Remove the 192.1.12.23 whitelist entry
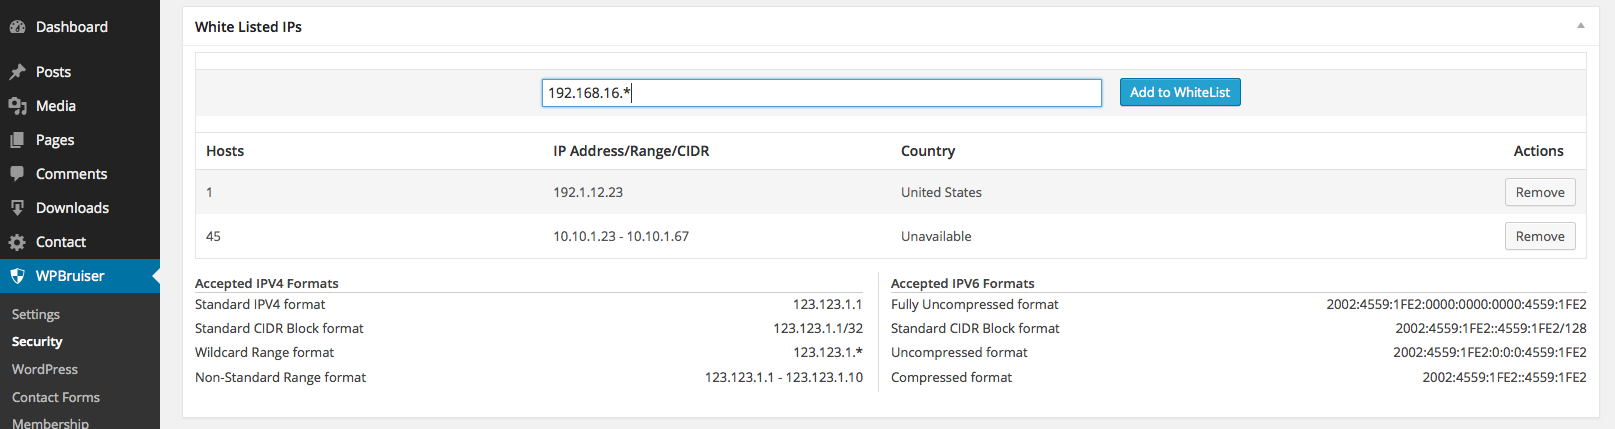The height and width of the screenshot is (429, 1615). 1540,192
